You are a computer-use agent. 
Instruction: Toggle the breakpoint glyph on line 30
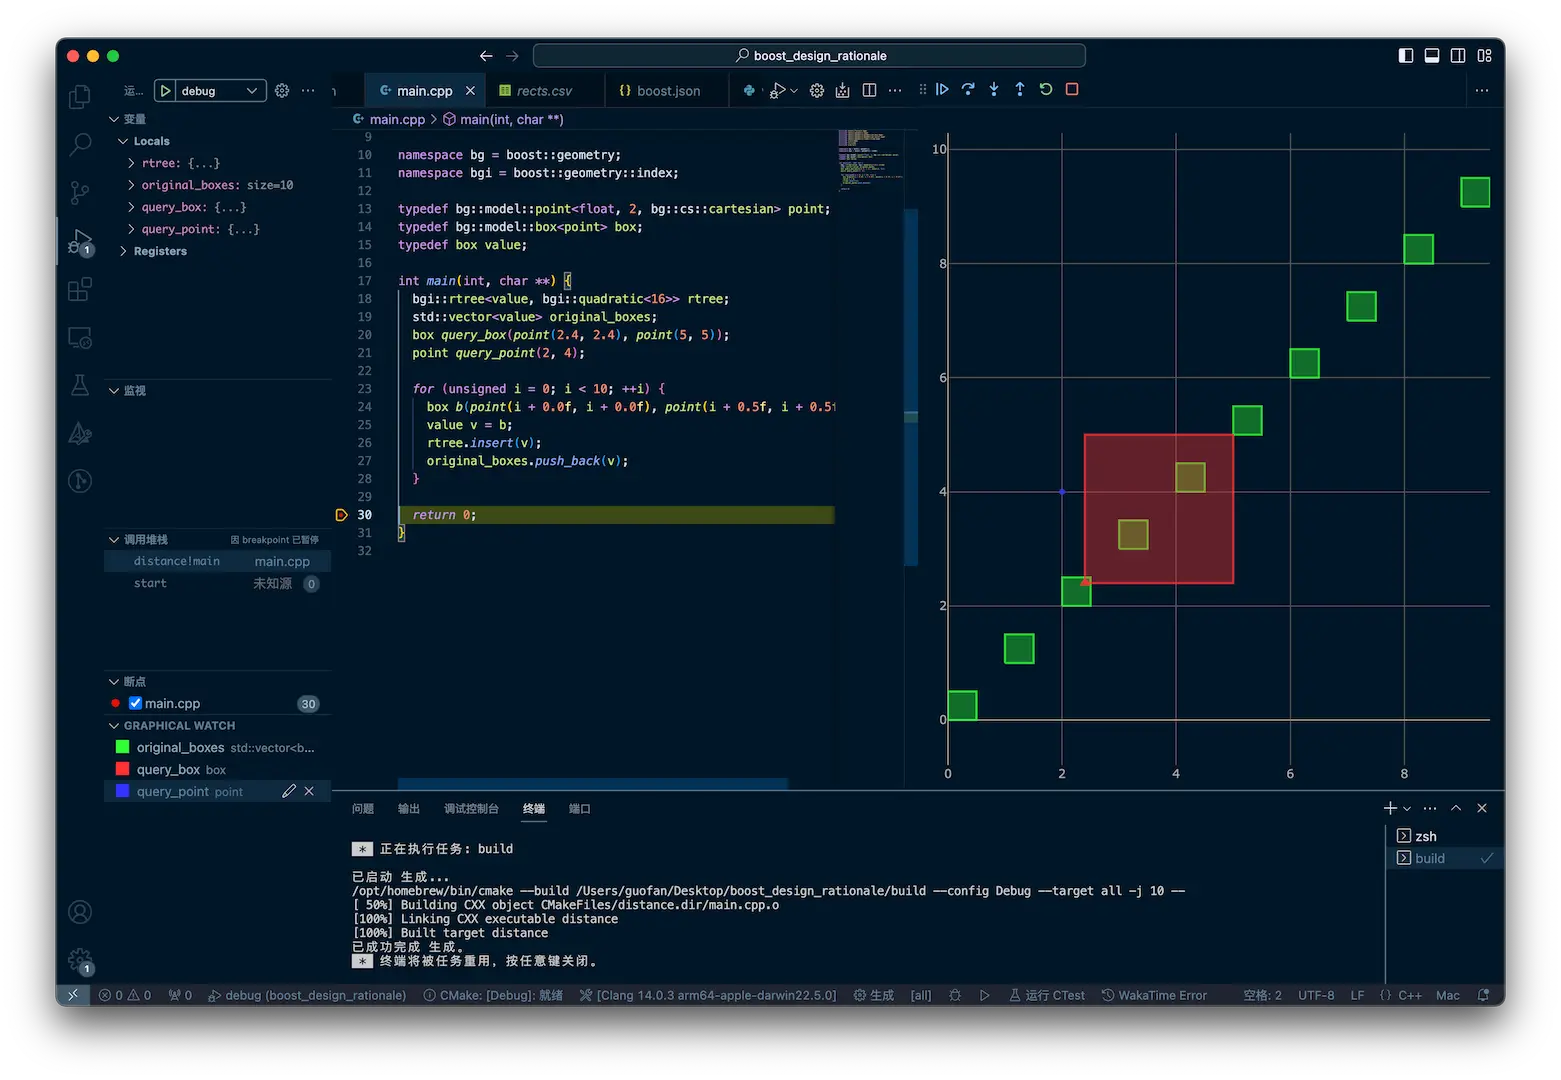point(342,515)
